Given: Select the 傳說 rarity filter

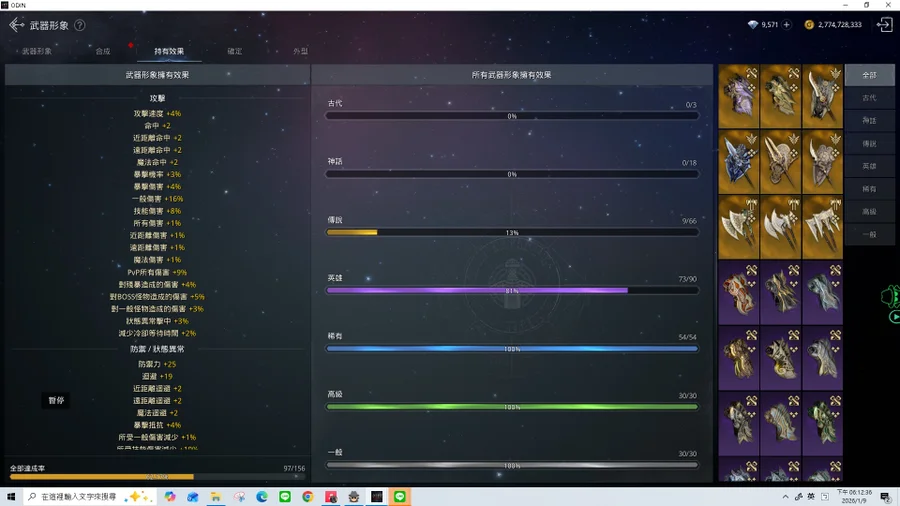Looking at the screenshot, I should 868,144.
